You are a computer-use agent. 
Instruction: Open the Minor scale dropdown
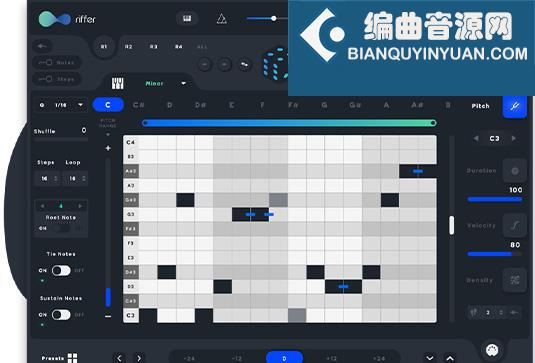184,83
